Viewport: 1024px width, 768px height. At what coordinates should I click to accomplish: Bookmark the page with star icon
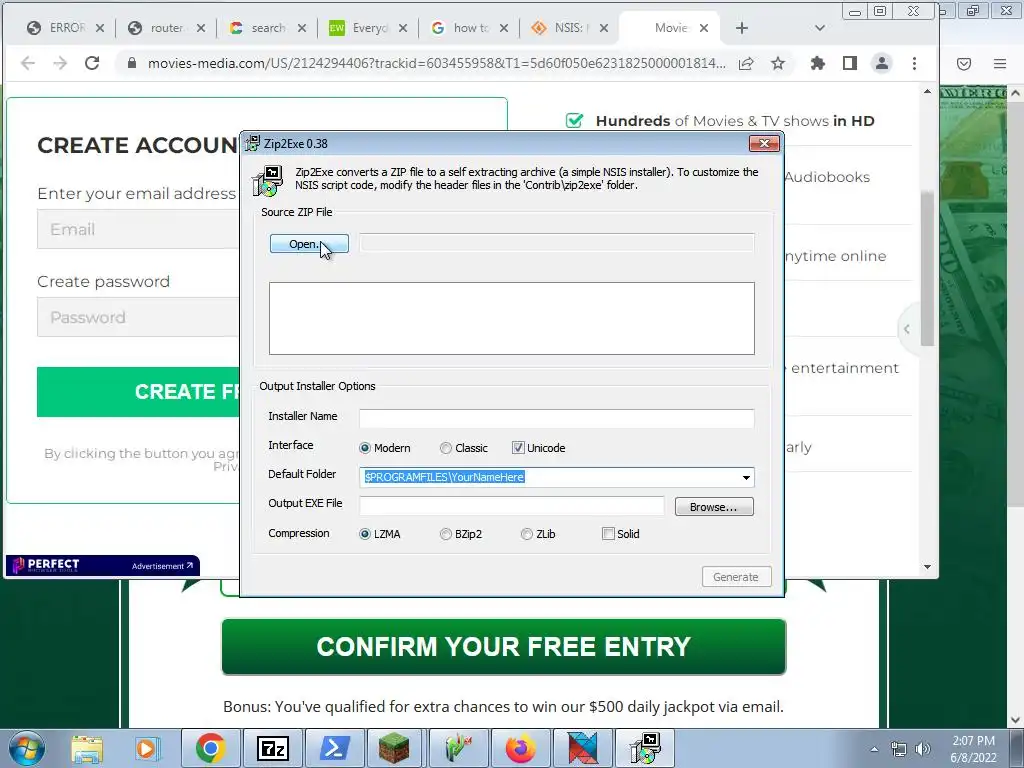pyautogui.click(x=778, y=63)
